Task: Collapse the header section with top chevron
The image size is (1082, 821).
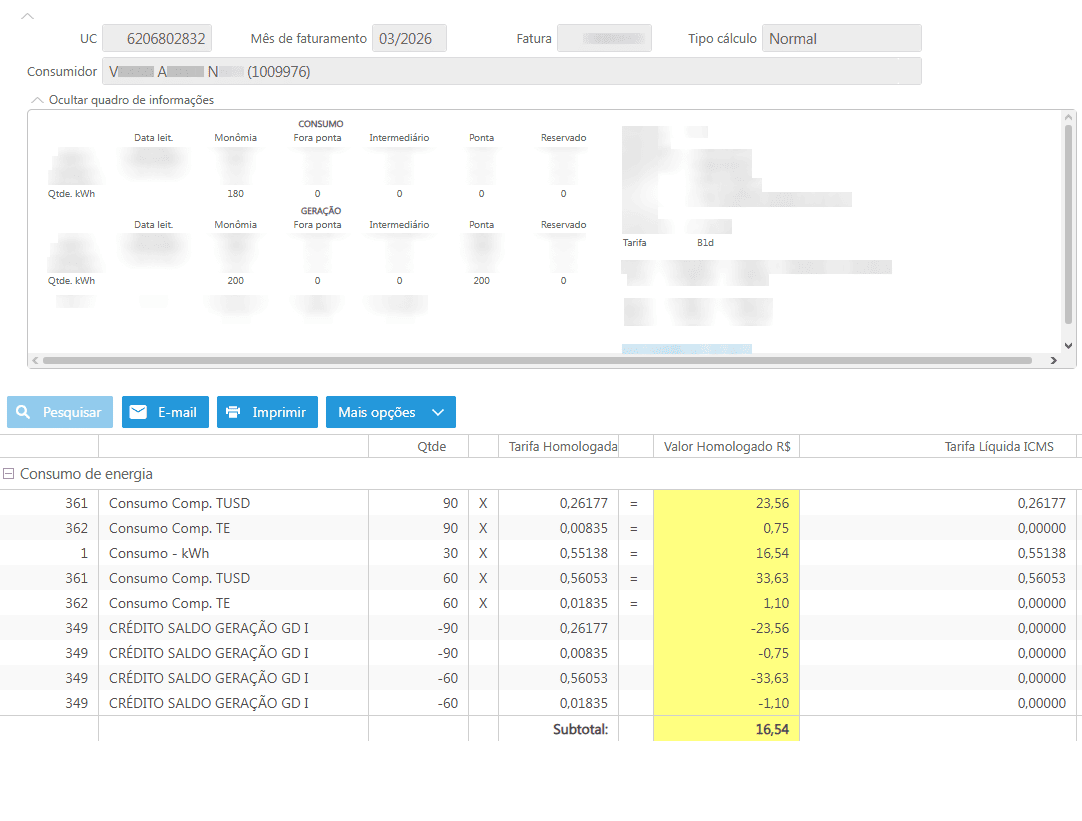Action: (x=28, y=16)
